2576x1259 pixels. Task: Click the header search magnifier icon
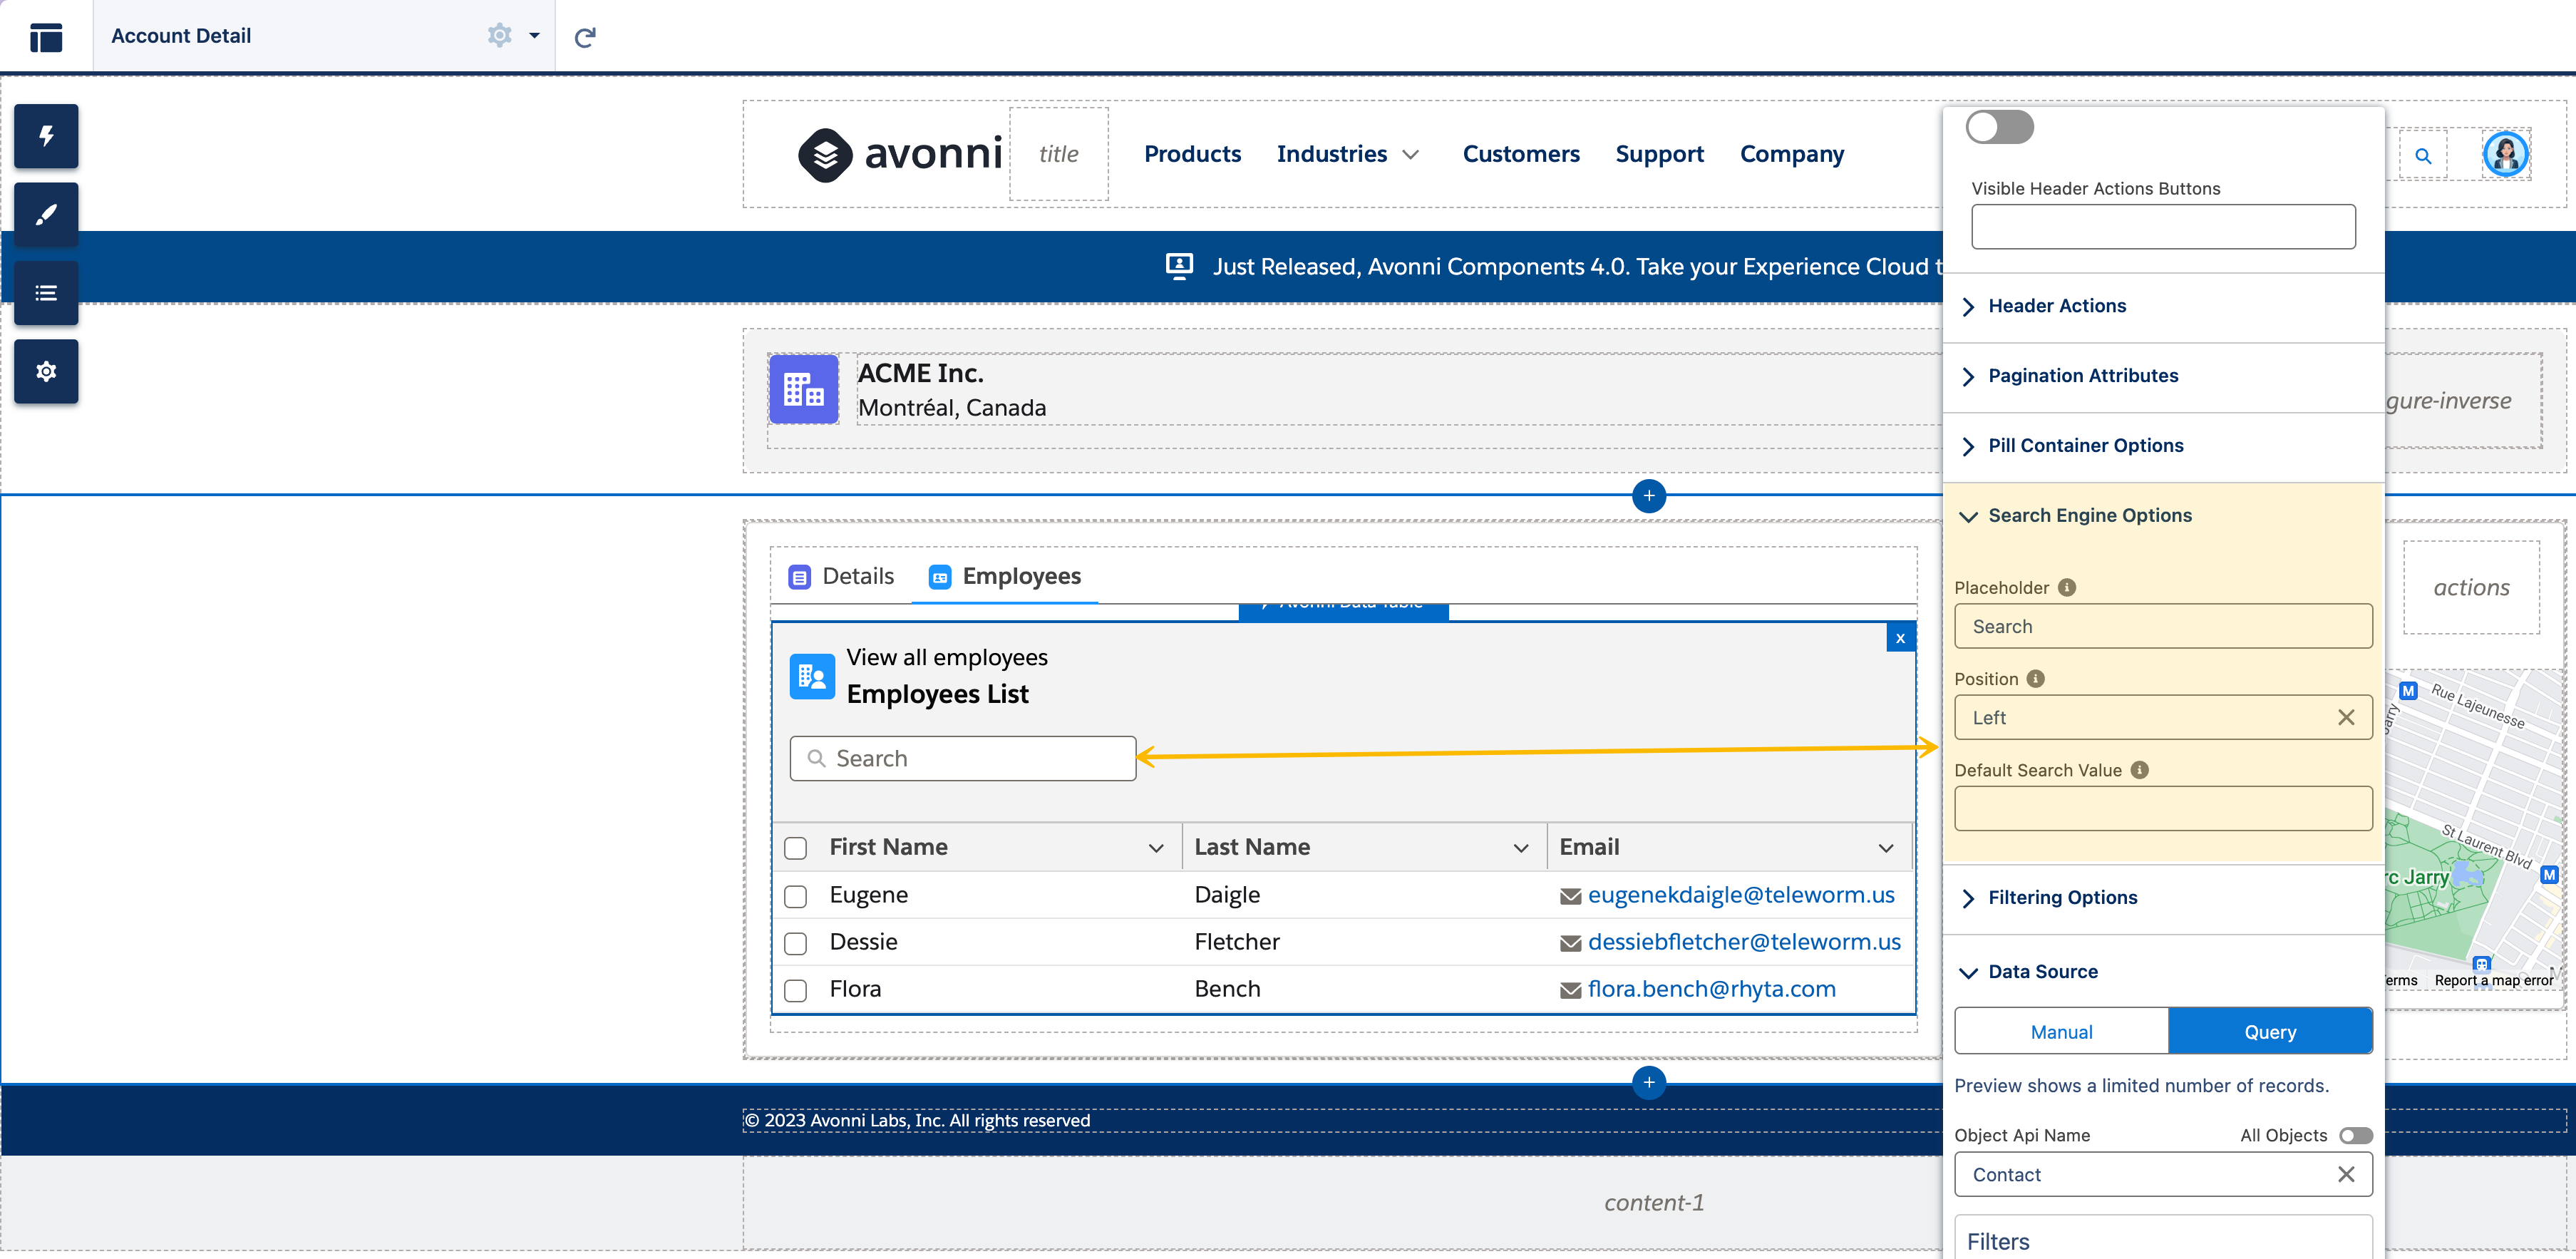click(2422, 156)
